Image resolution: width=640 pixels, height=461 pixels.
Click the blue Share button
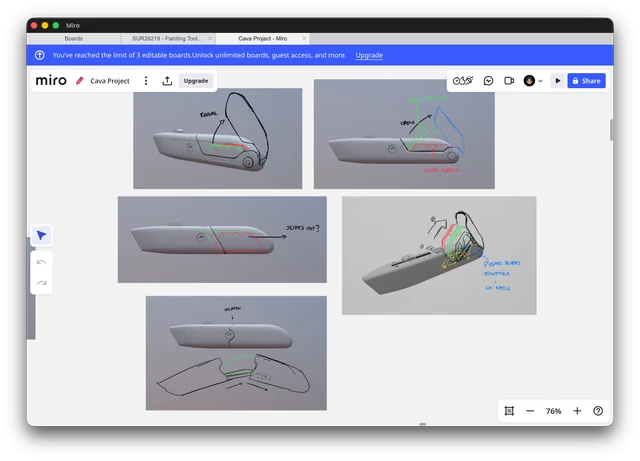click(x=586, y=81)
